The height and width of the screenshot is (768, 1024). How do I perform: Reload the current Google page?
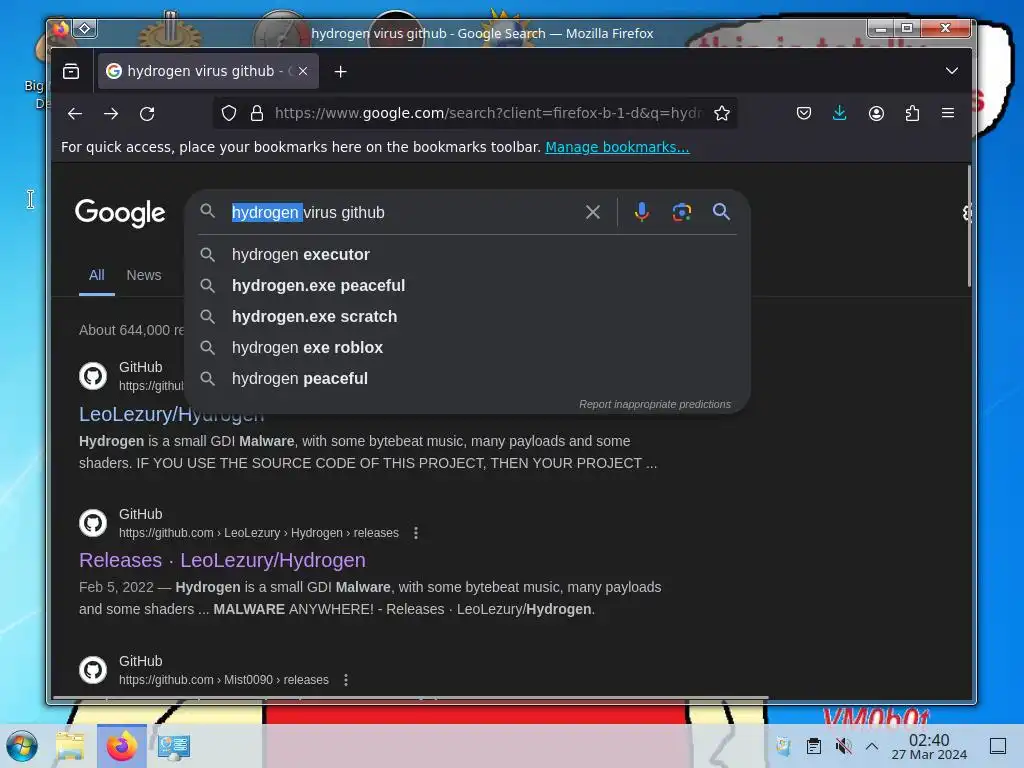pyautogui.click(x=147, y=114)
